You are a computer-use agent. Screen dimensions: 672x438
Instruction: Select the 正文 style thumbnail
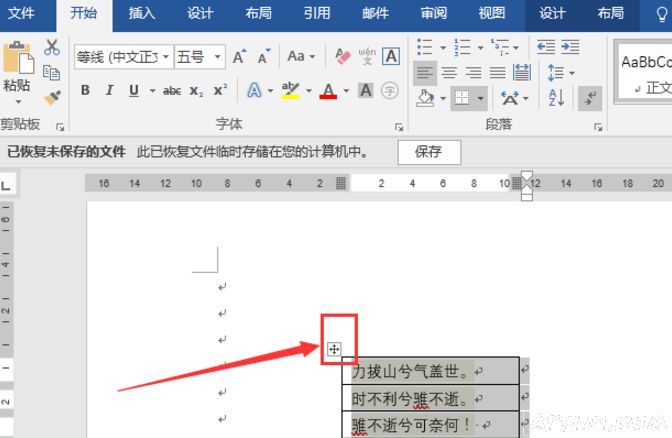pos(645,74)
